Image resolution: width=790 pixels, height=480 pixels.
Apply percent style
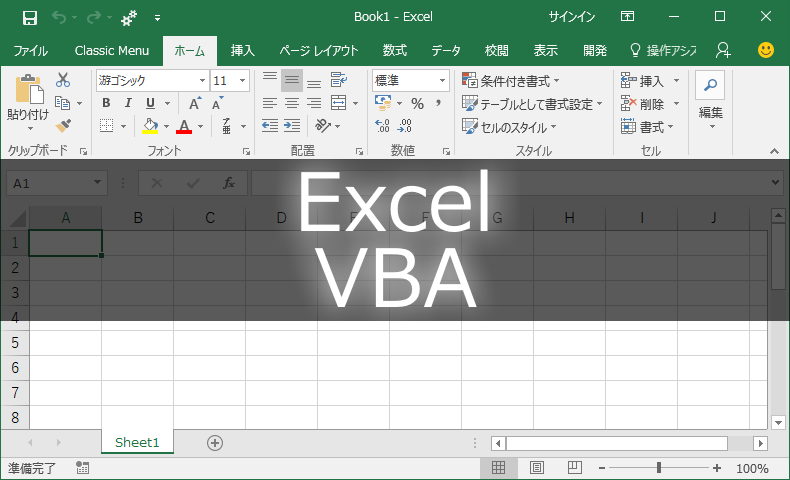pyautogui.click(x=417, y=104)
